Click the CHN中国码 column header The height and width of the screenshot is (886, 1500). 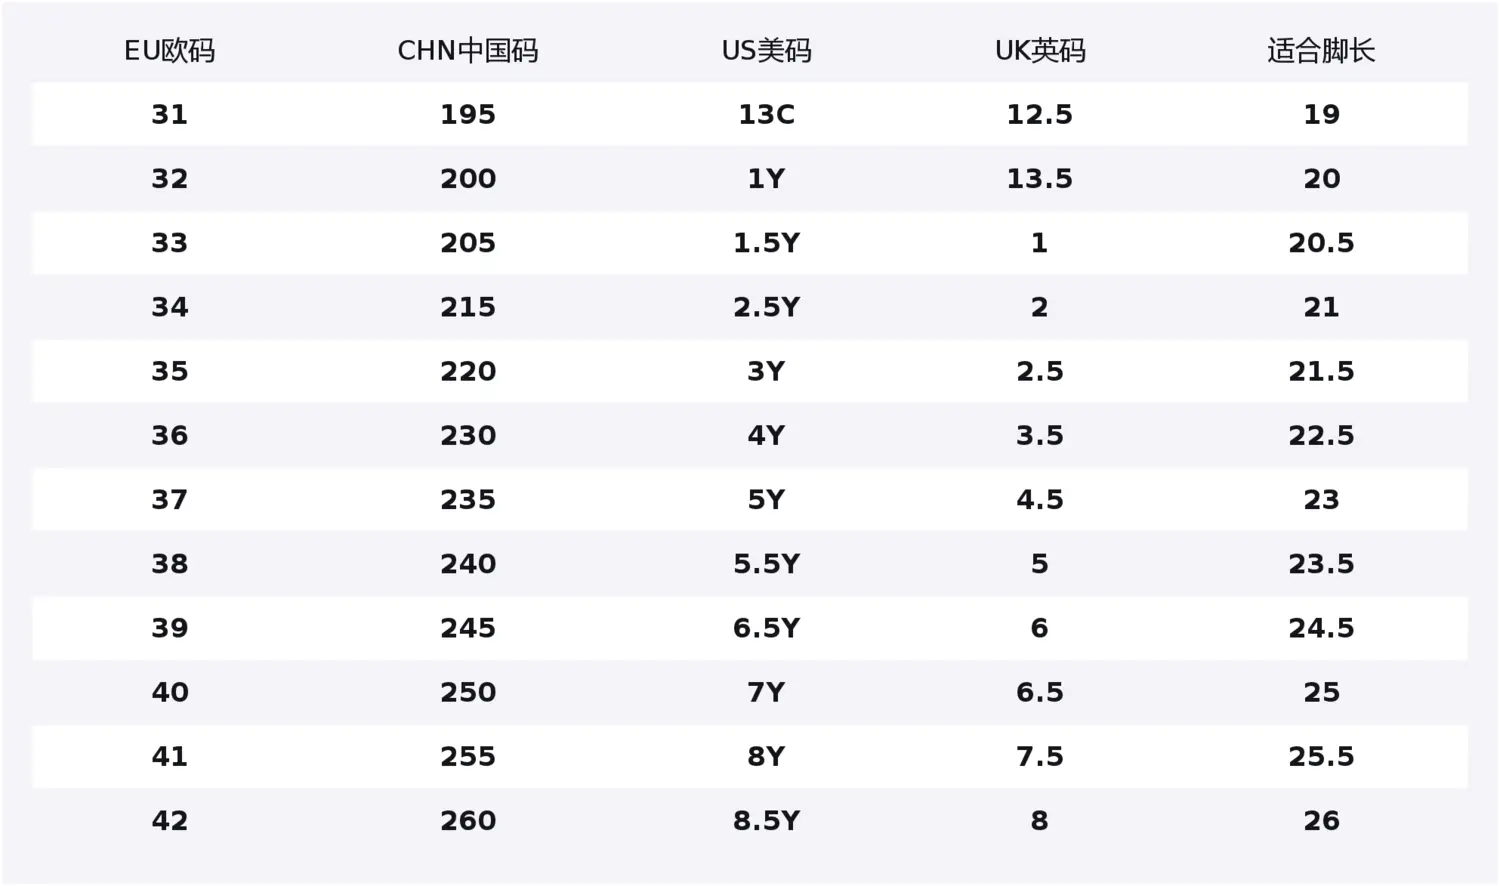[468, 51]
